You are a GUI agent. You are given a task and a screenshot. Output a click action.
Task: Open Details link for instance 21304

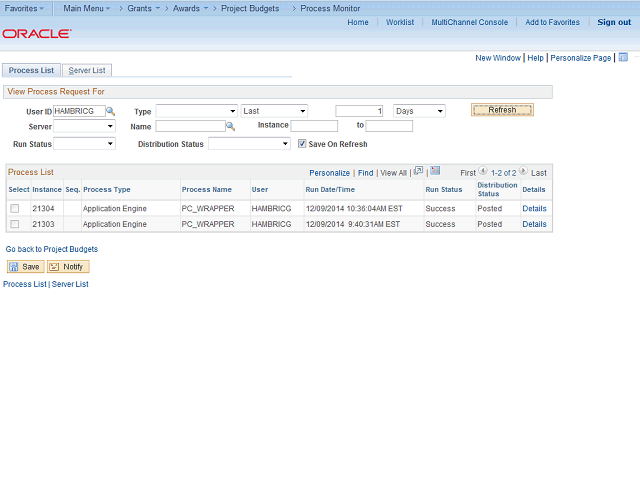534,208
